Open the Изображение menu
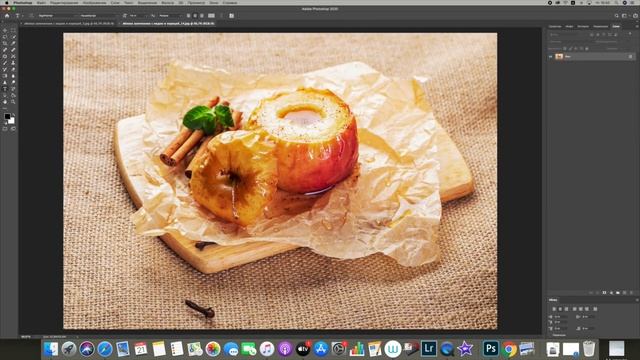Image resolution: width=640 pixels, height=360 pixels. (x=94, y=2)
